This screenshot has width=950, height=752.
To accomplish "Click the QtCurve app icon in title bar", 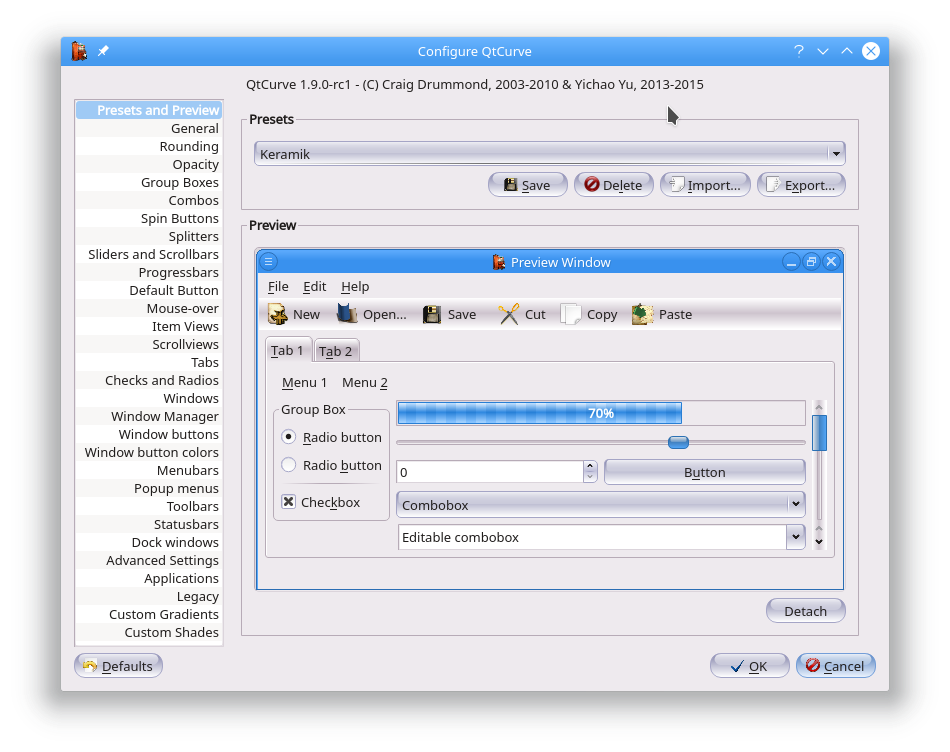I will coord(79,52).
